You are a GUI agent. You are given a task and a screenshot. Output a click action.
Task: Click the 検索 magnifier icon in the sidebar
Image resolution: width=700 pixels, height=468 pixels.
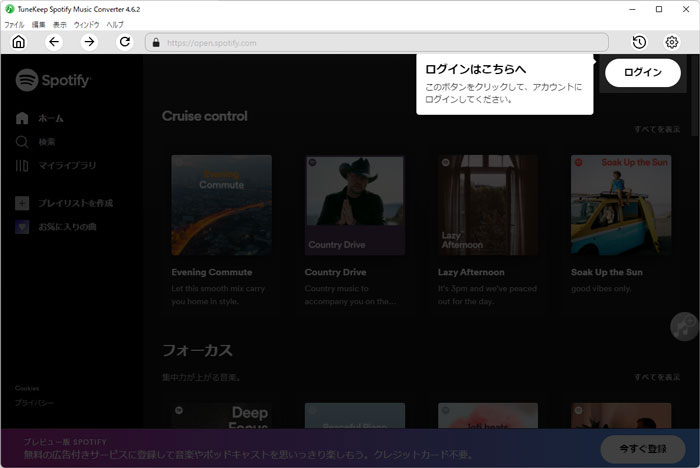tap(22, 142)
